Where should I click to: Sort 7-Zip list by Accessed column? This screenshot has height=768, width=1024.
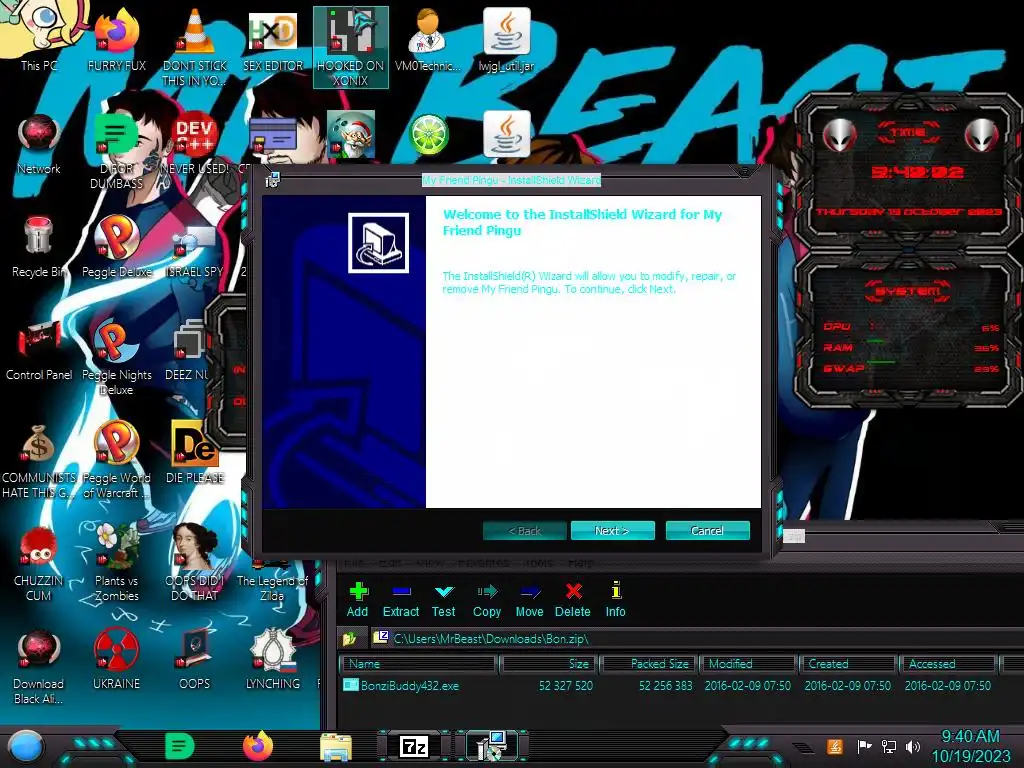tap(949, 664)
